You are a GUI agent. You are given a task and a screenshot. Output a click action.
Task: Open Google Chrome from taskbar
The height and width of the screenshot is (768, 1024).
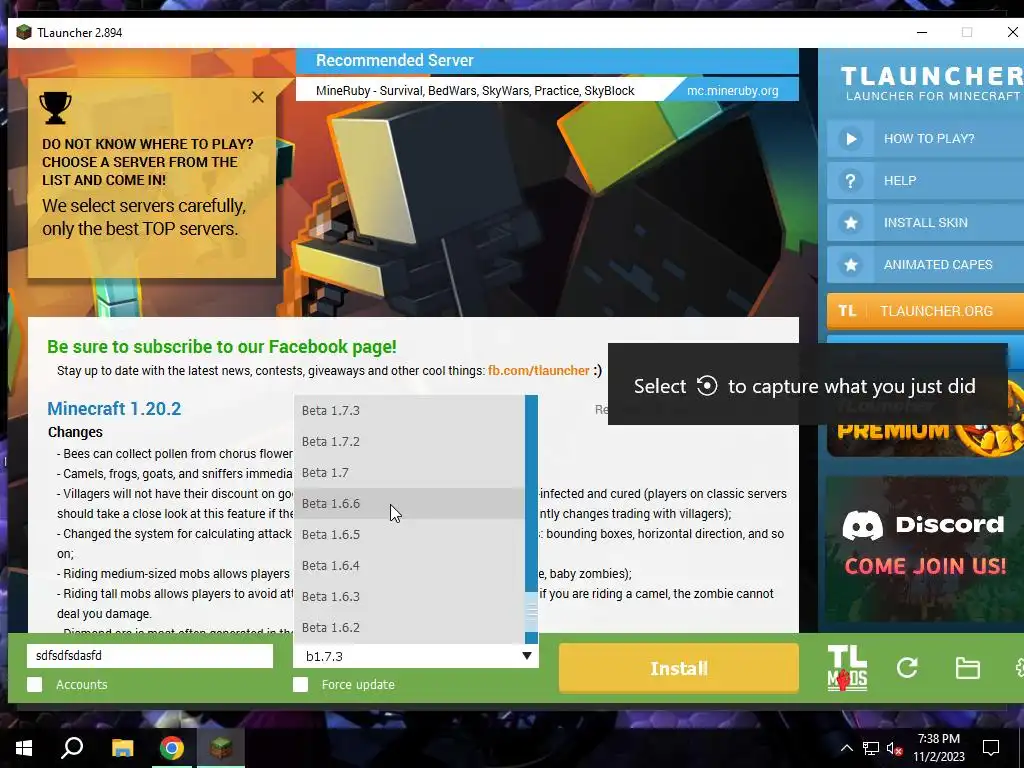click(172, 748)
